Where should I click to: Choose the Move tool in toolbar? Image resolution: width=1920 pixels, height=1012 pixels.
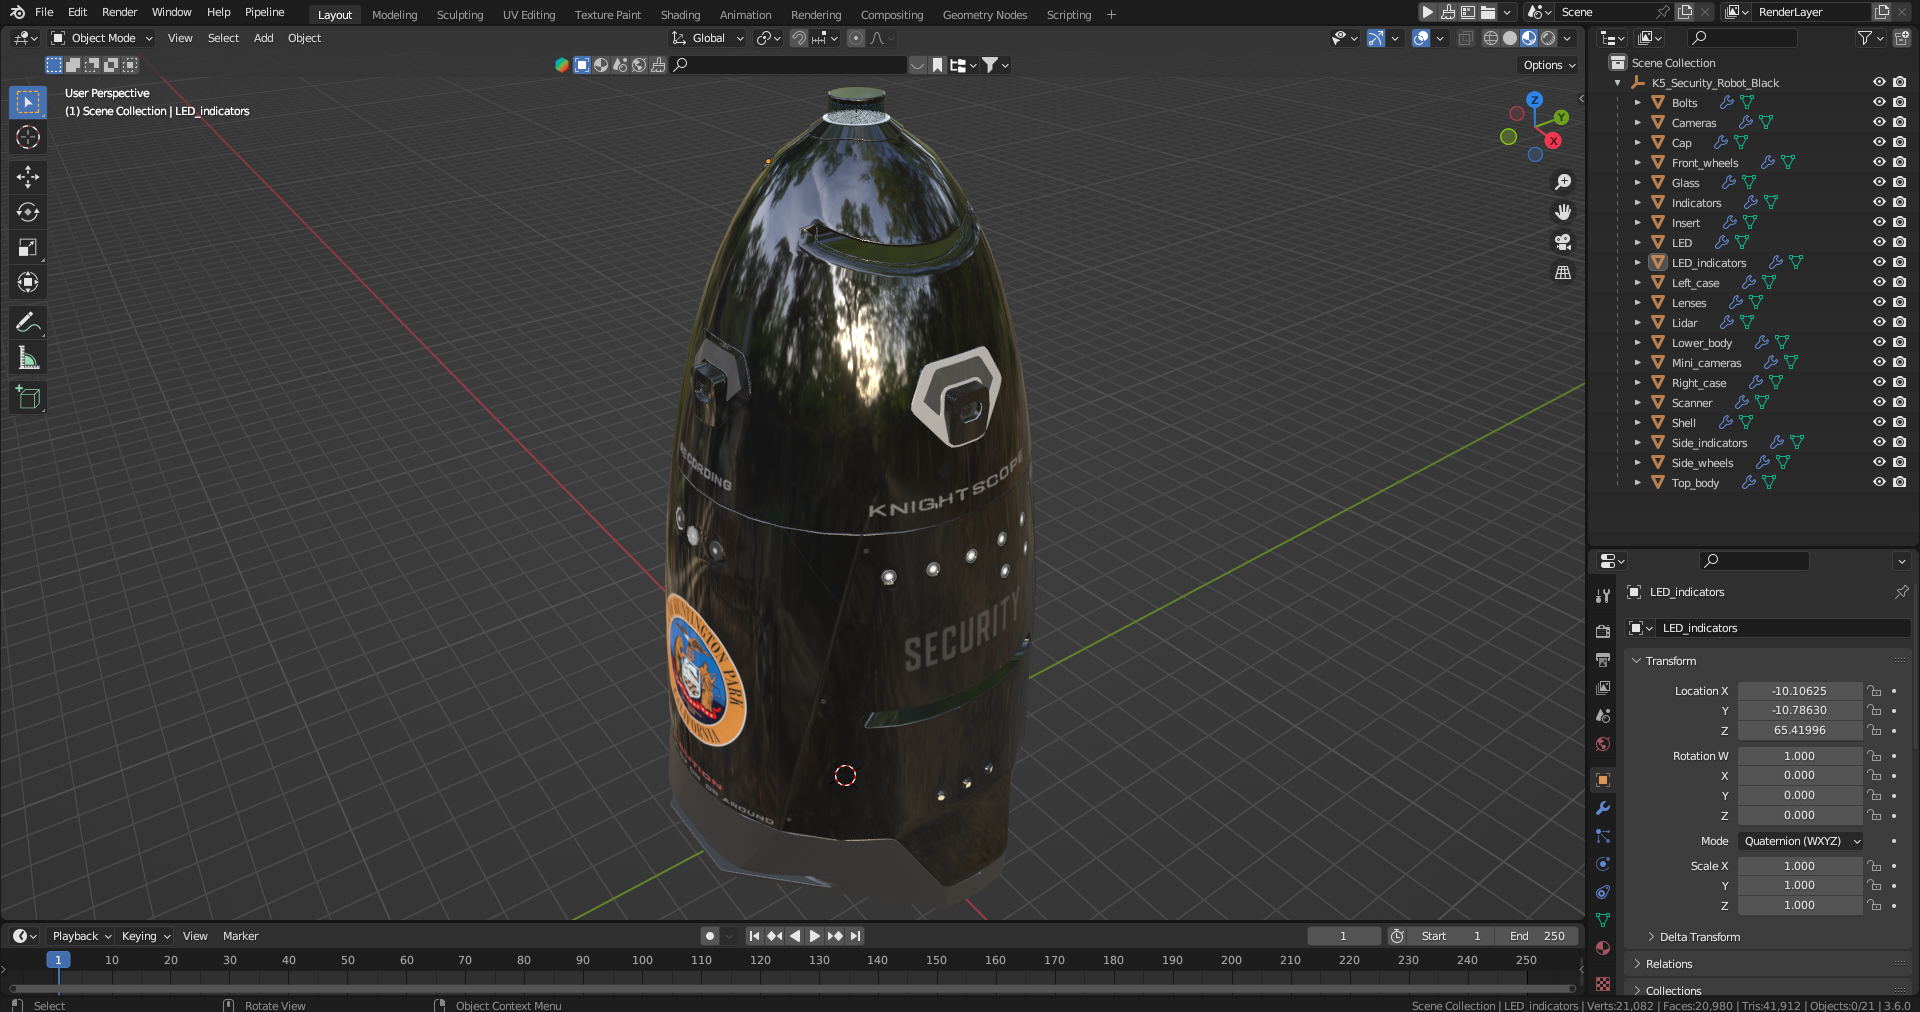[28, 177]
